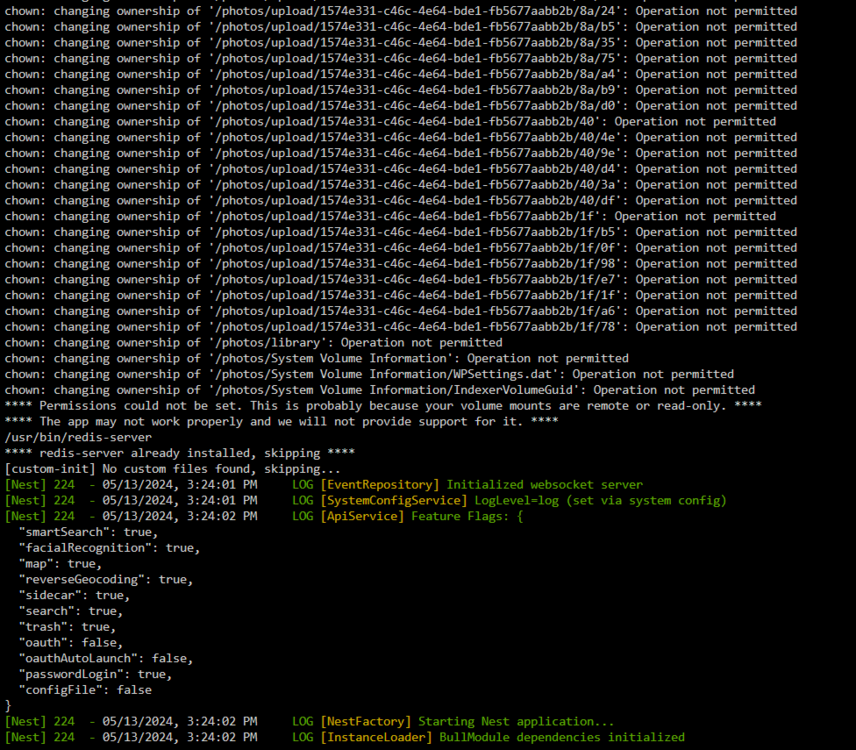Click the path ending in '8a/b5'
The height and width of the screenshot is (750, 856).
(x=417, y=27)
